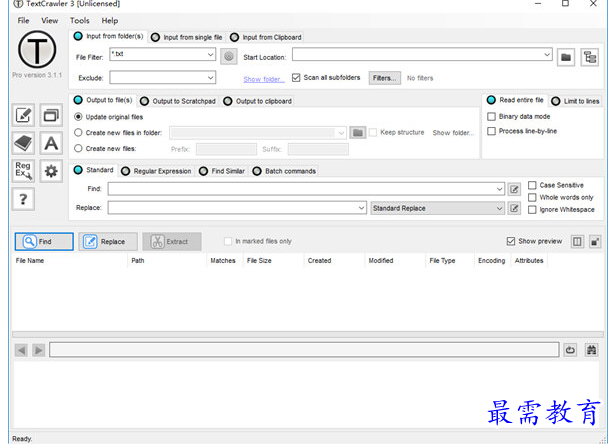Screen dimensions: 609x444
Task: Click the stacked book library icon
Action: tap(23, 143)
